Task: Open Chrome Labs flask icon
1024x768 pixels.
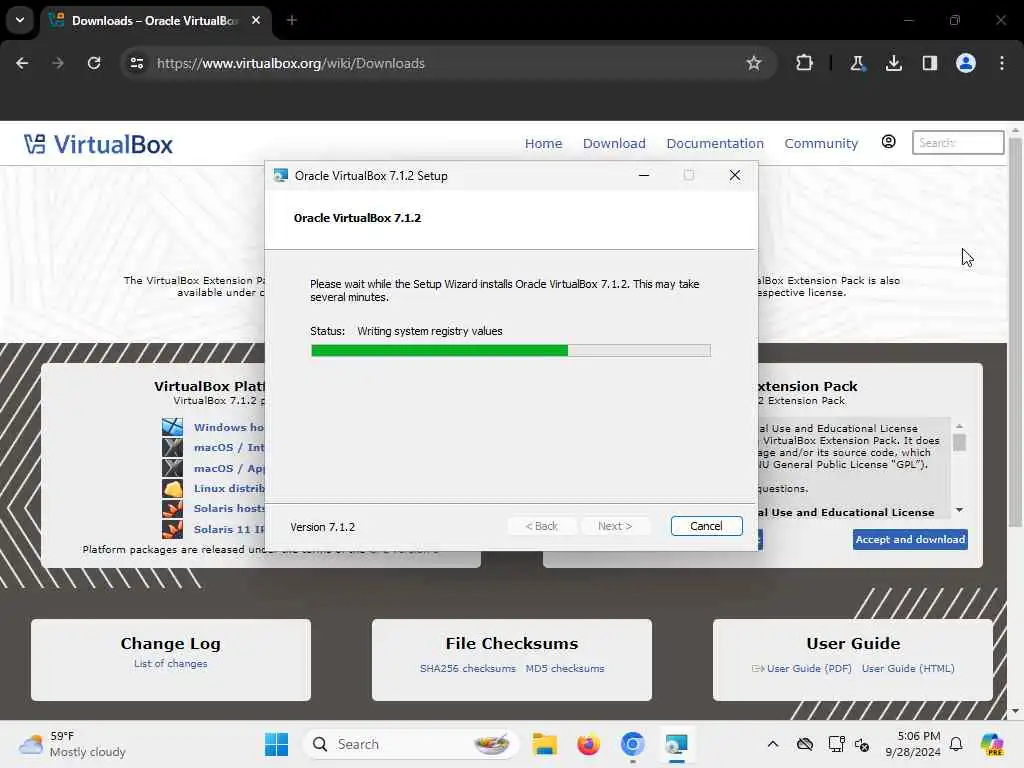Action: [x=857, y=63]
